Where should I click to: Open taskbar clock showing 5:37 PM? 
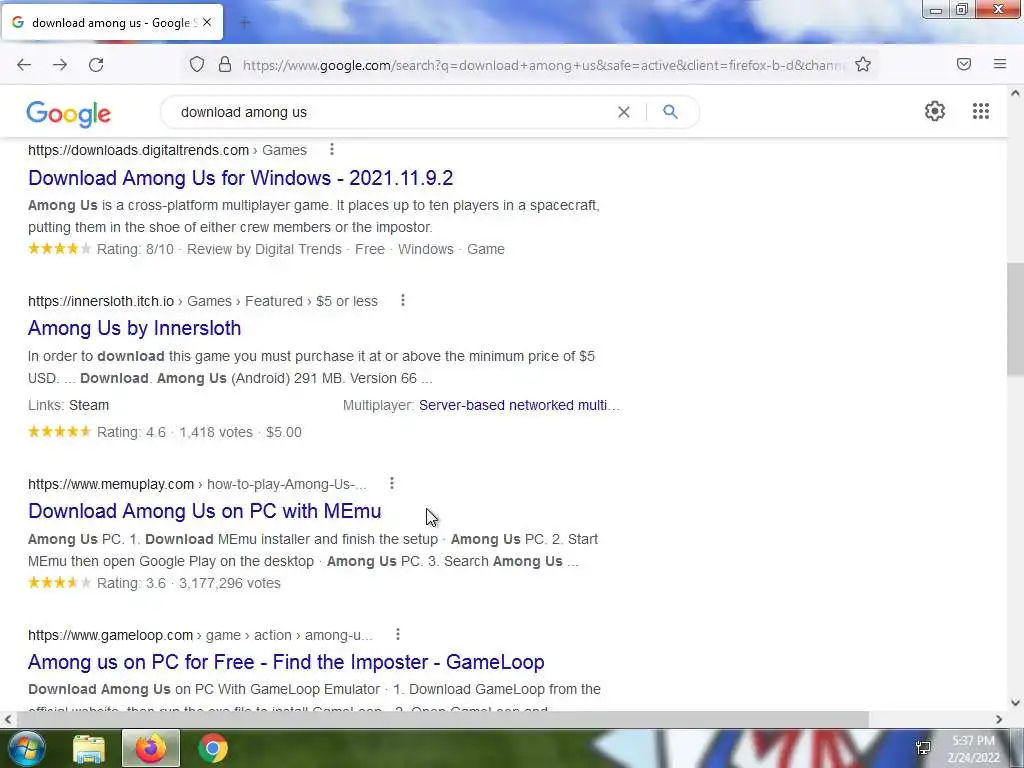pos(974,749)
